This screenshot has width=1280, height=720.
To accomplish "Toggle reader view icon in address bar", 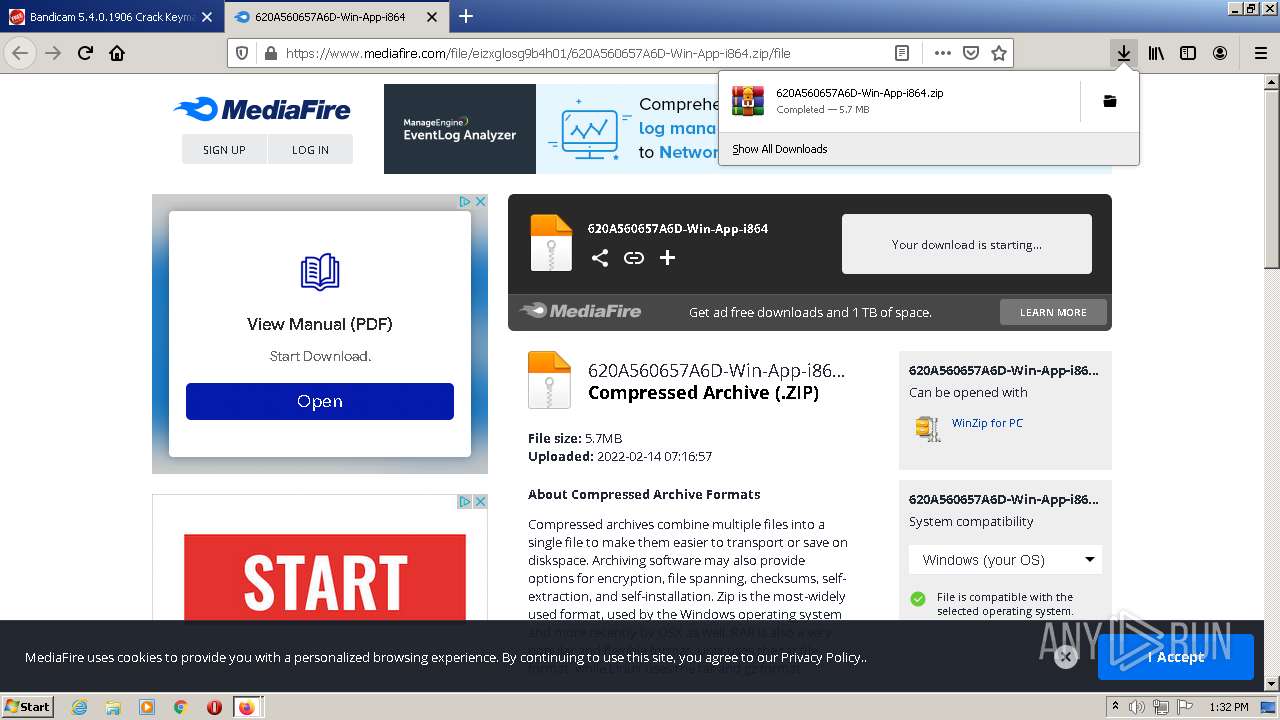I will click(x=901, y=53).
